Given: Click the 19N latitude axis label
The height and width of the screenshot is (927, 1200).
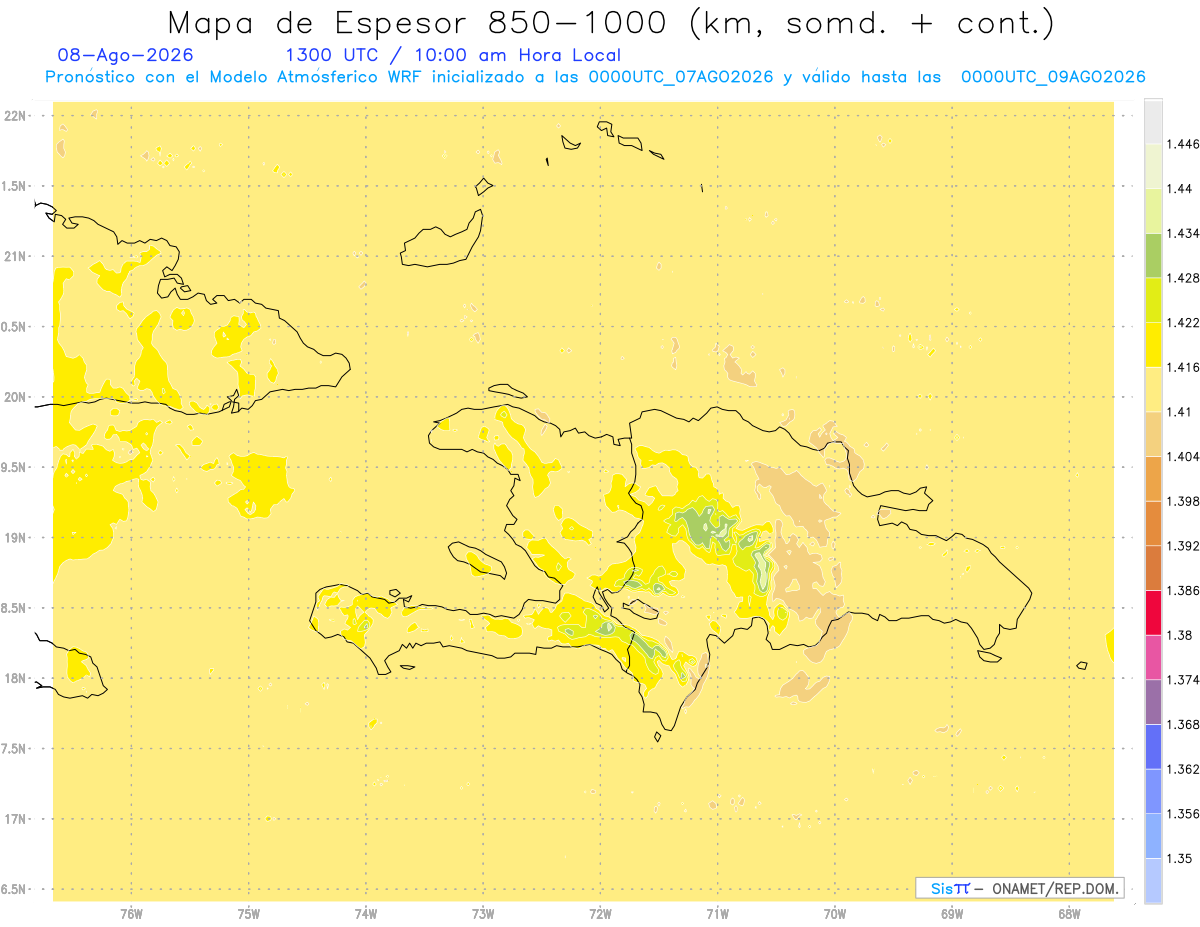Looking at the screenshot, I should coord(16,538).
